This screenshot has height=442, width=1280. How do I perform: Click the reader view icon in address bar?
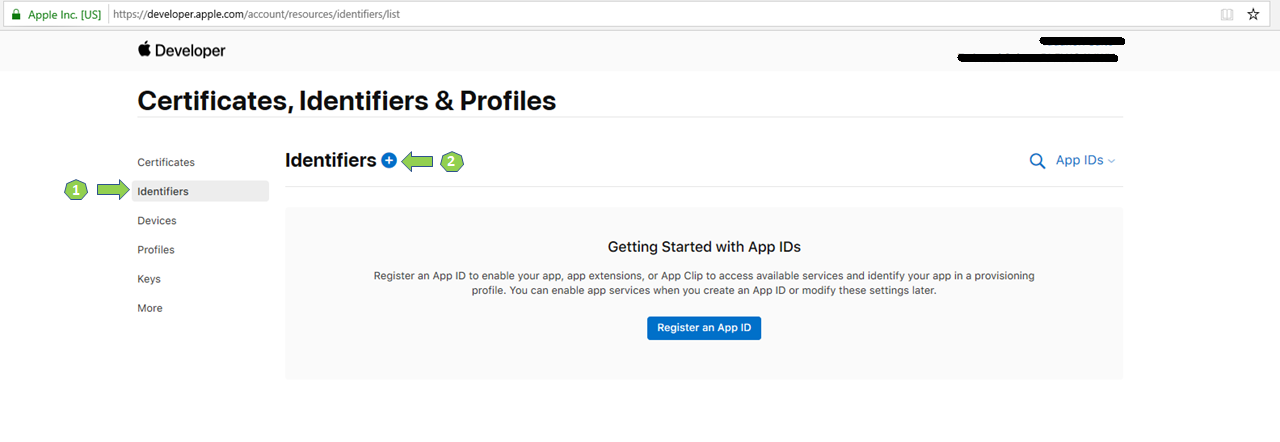pyautogui.click(x=1227, y=15)
